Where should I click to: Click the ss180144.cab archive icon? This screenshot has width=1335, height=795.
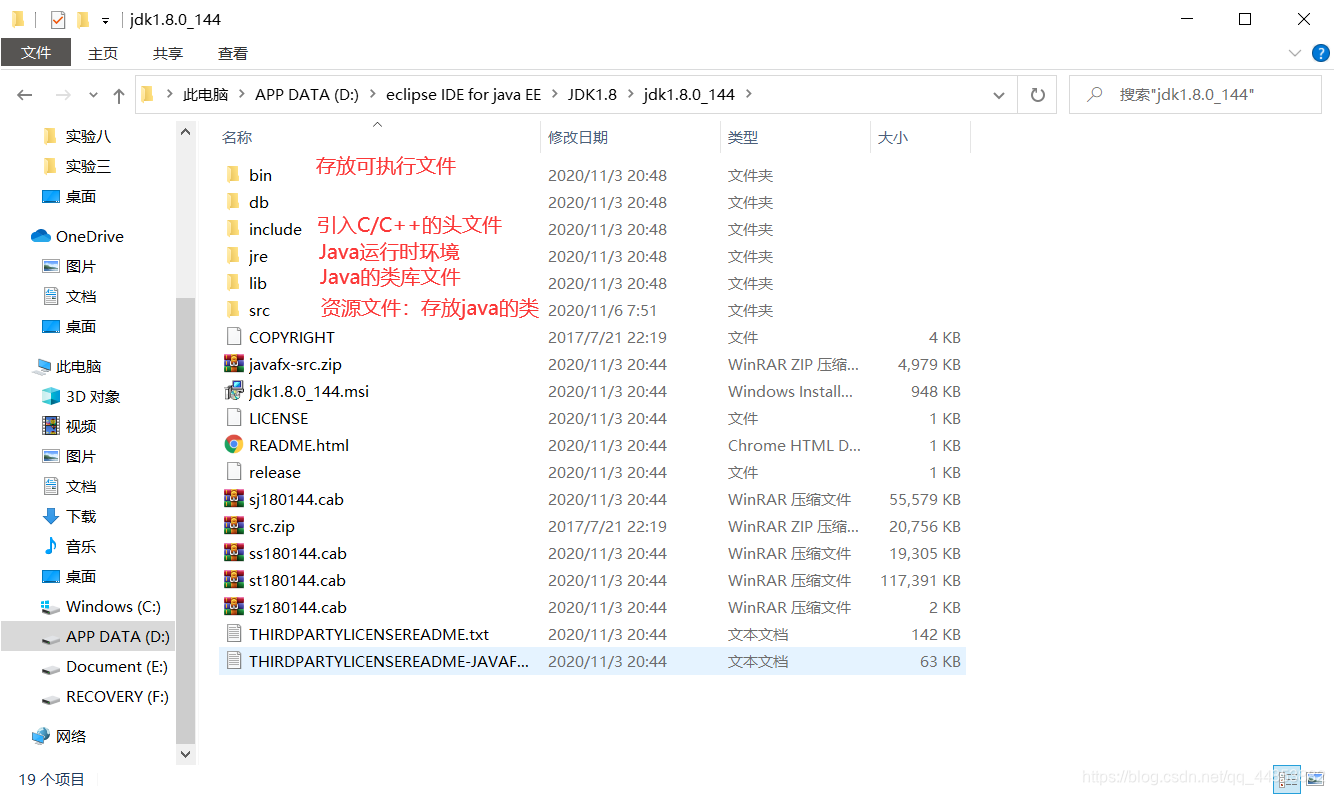point(233,553)
